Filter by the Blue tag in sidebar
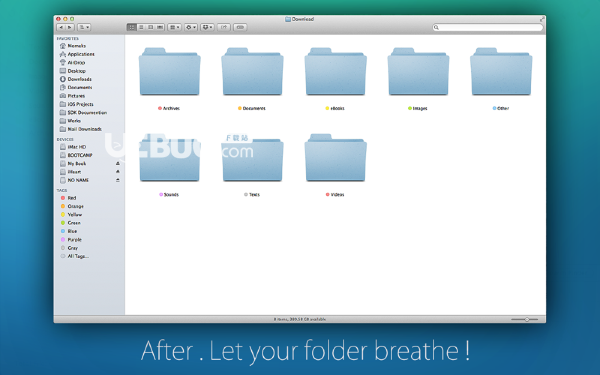 click(x=69, y=232)
